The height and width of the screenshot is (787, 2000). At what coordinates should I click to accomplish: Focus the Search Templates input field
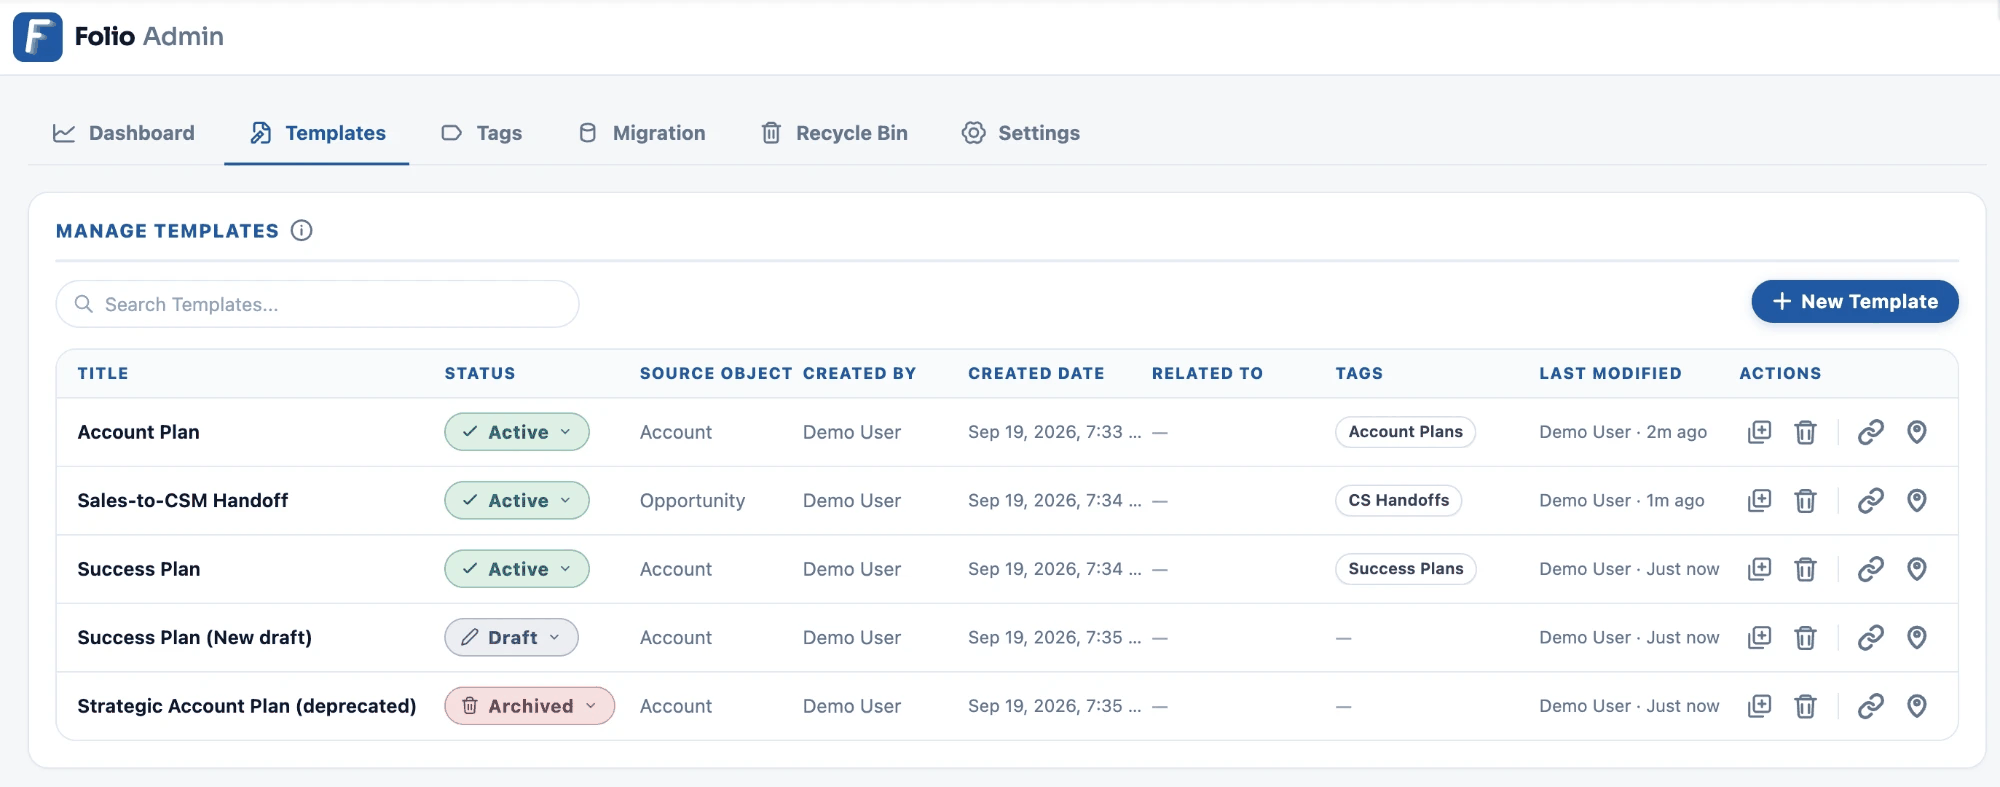coord(317,304)
